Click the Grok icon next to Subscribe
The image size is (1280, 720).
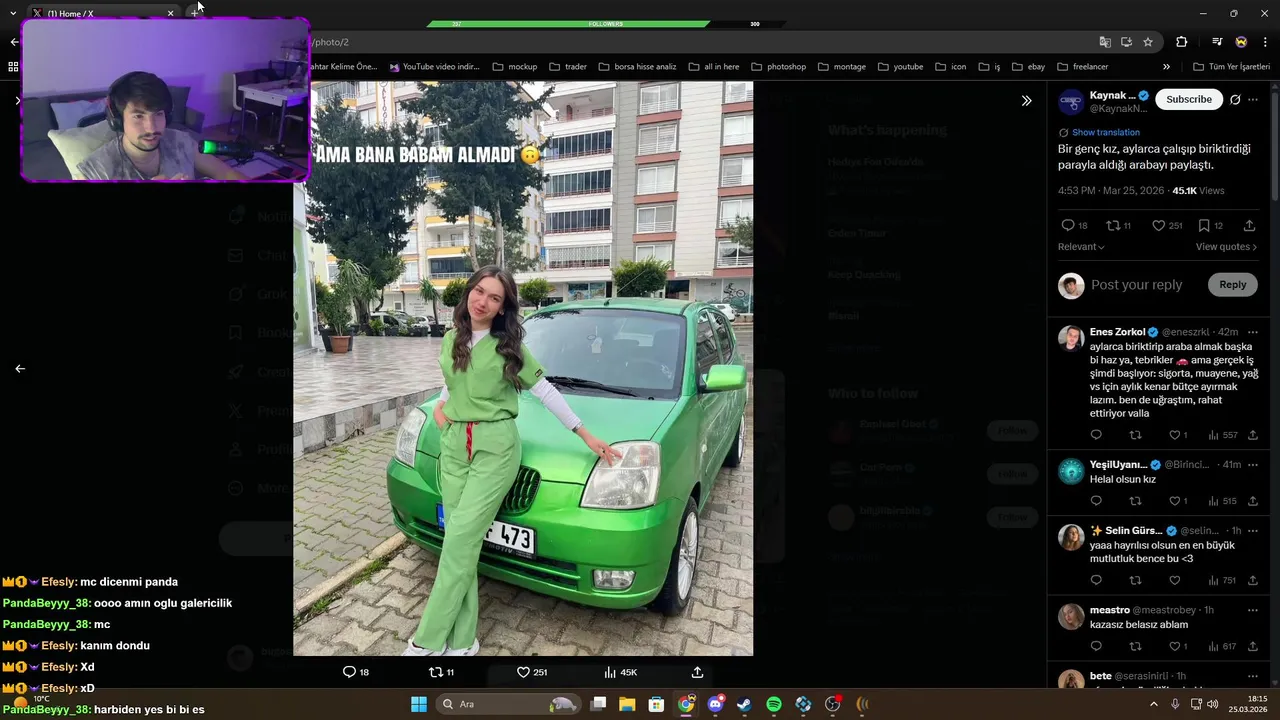coord(1235,99)
